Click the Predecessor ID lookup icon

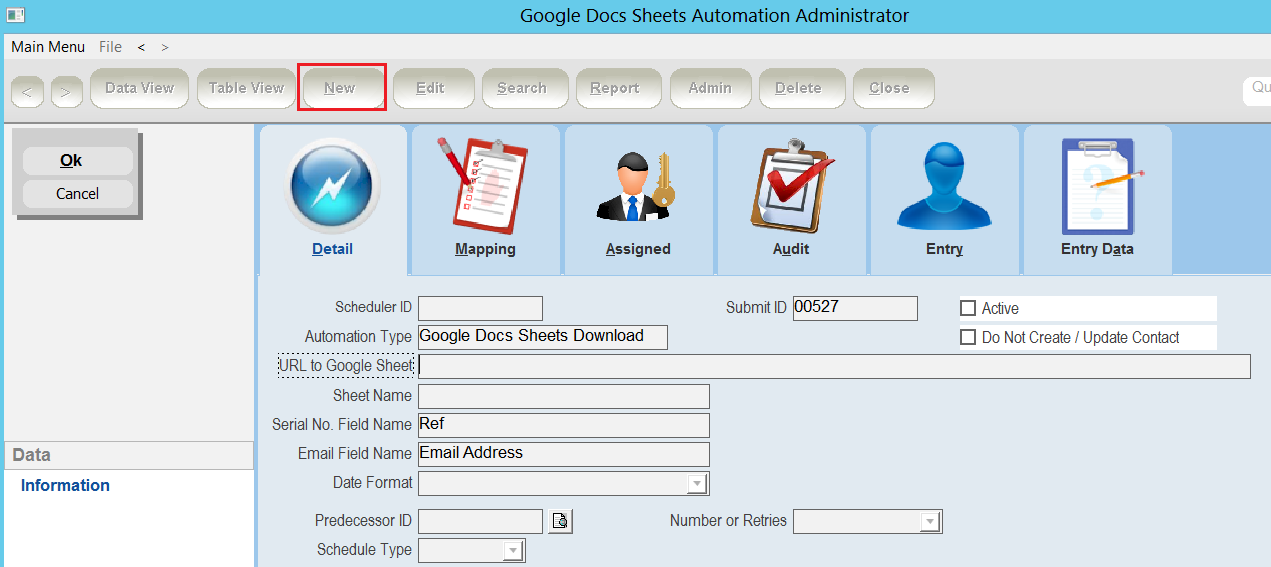pos(560,521)
